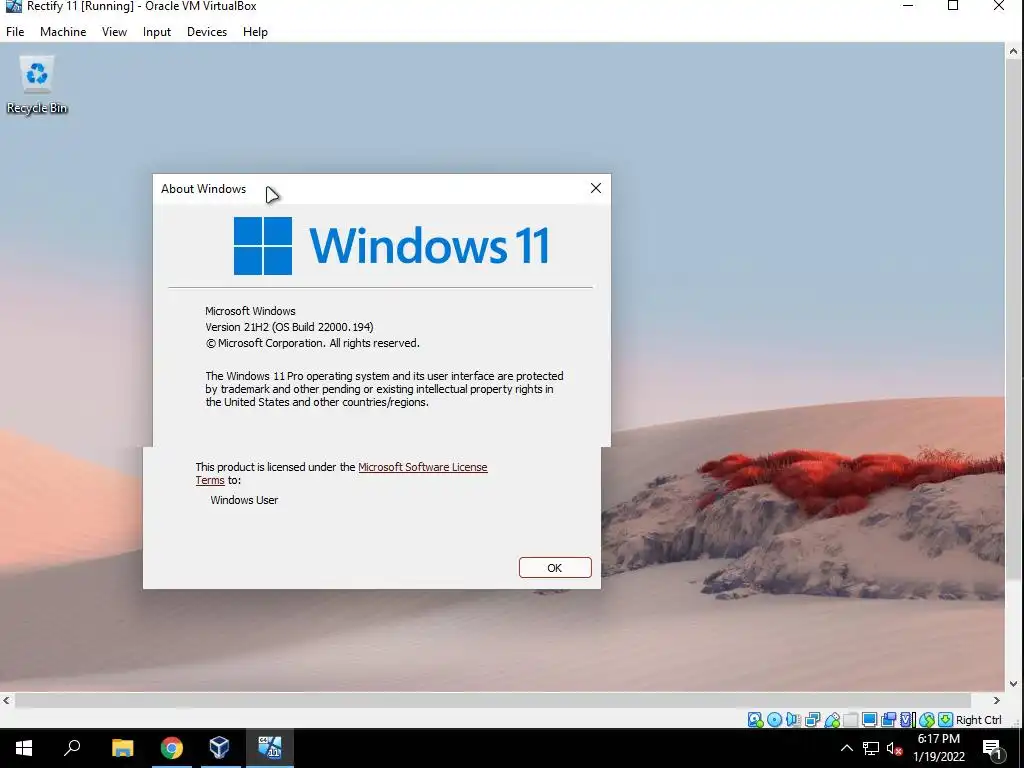Click the Windows User licensee name
This screenshot has height=768, width=1024.
pos(244,500)
